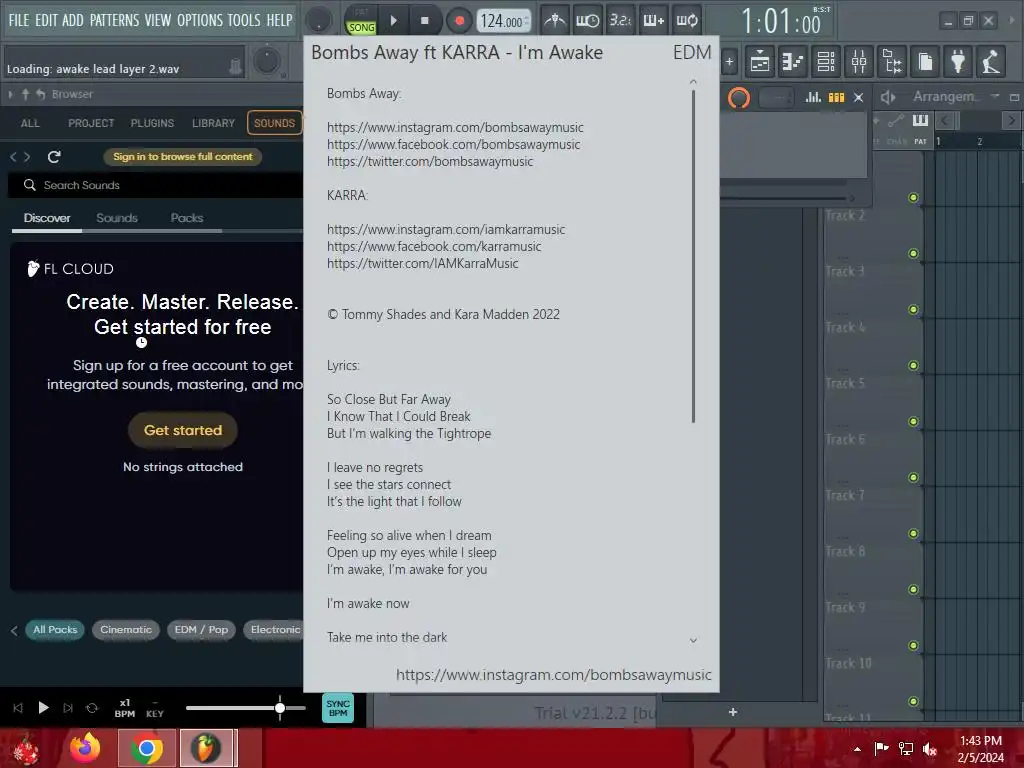This screenshot has width=1024, height=768.
Task: Open the browser tree view icon
Action: point(892,62)
